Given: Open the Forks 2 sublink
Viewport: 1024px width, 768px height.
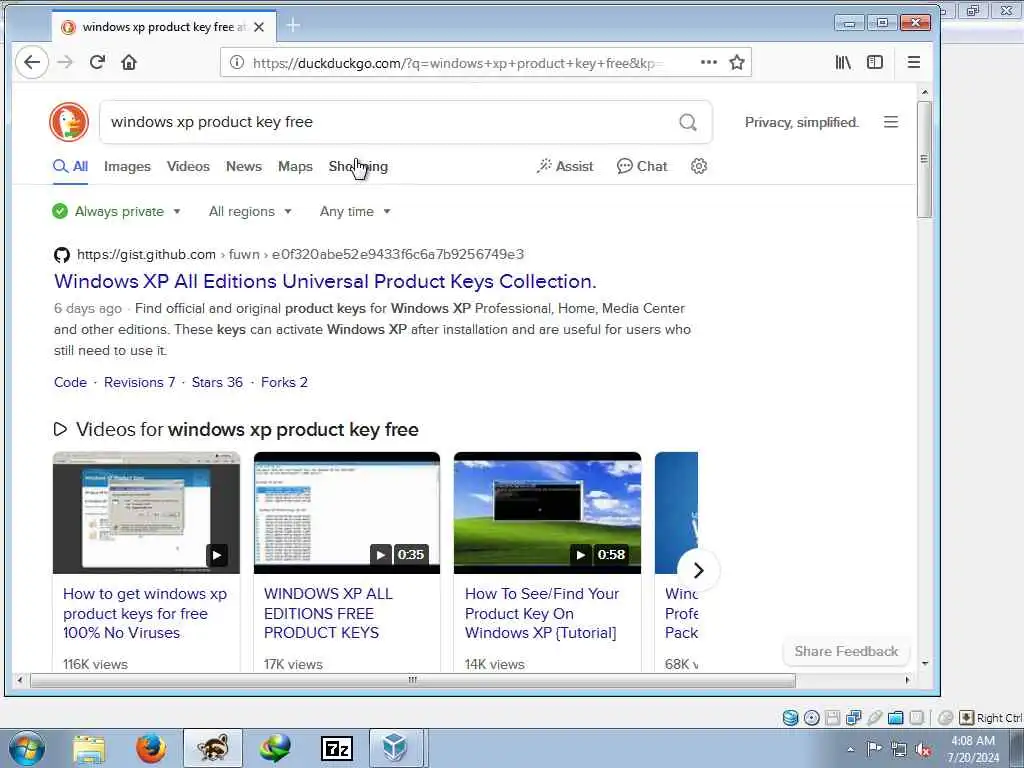Looking at the screenshot, I should pyautogui.click(x=284, y=382).
